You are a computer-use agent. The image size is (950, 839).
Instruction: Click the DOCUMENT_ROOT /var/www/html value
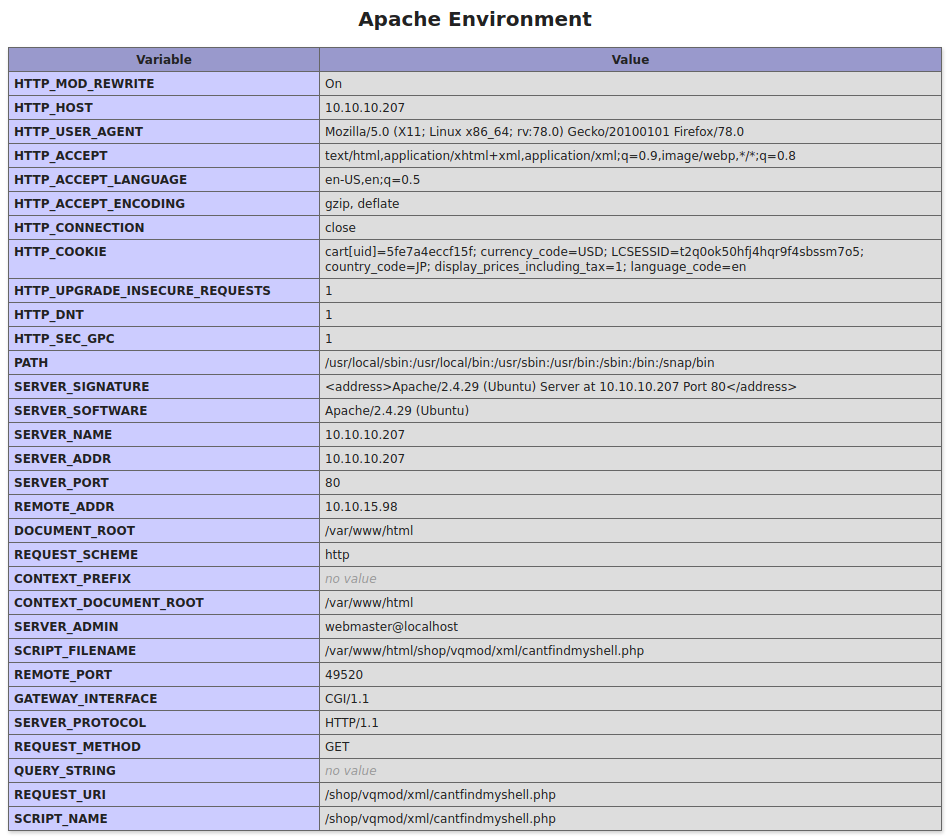369,531
